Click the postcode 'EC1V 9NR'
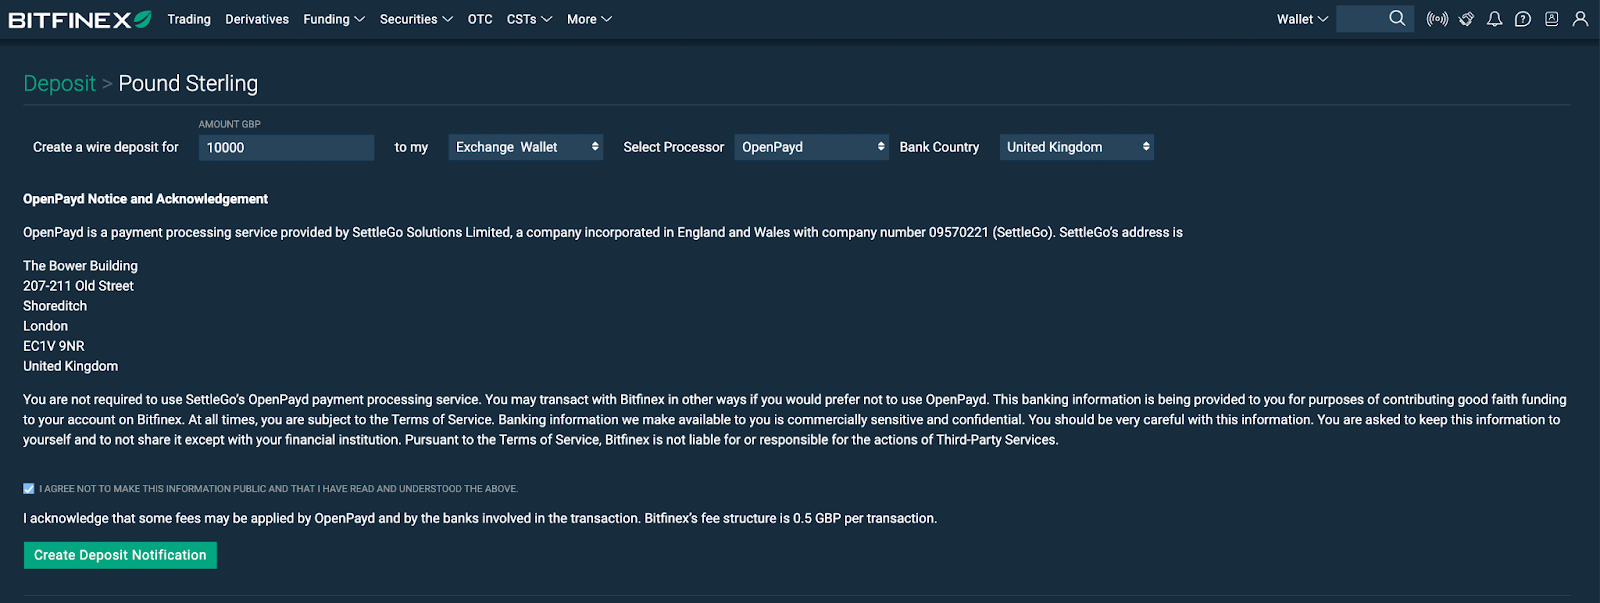This screenshot has width=1600, height=603. 54,346
